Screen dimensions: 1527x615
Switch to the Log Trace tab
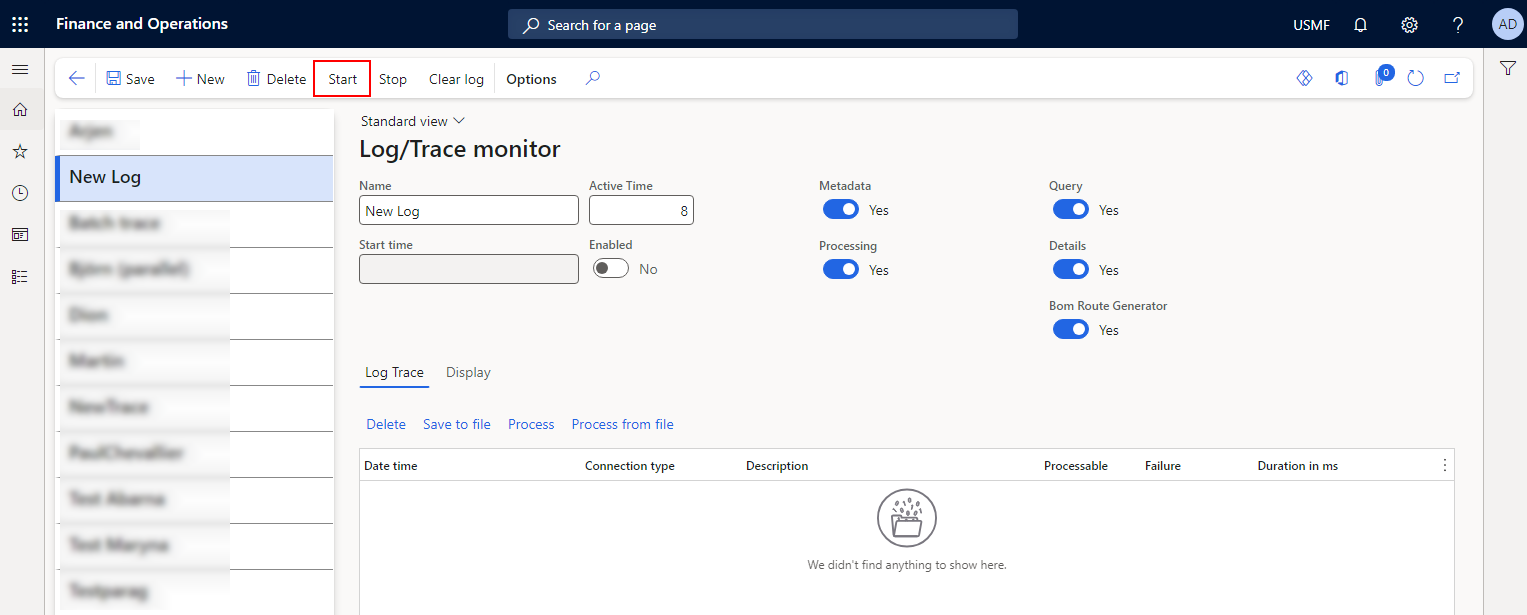click(x=394, y=373)
